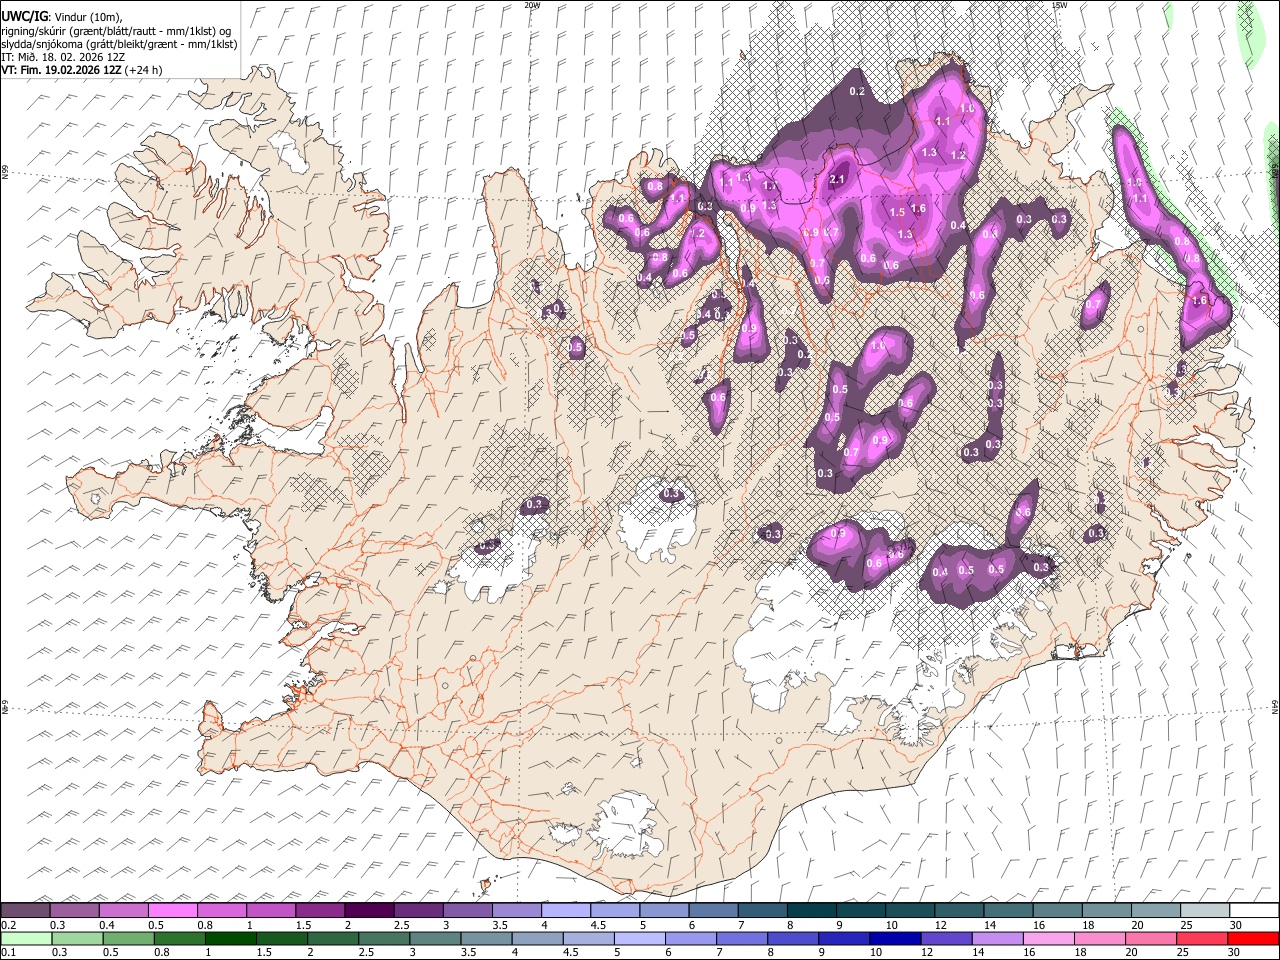Pick the darkest green rain swatch for 1
The height and width of the screenshot is (960, 1280).
pyautogui.click(x=231, y=938)
